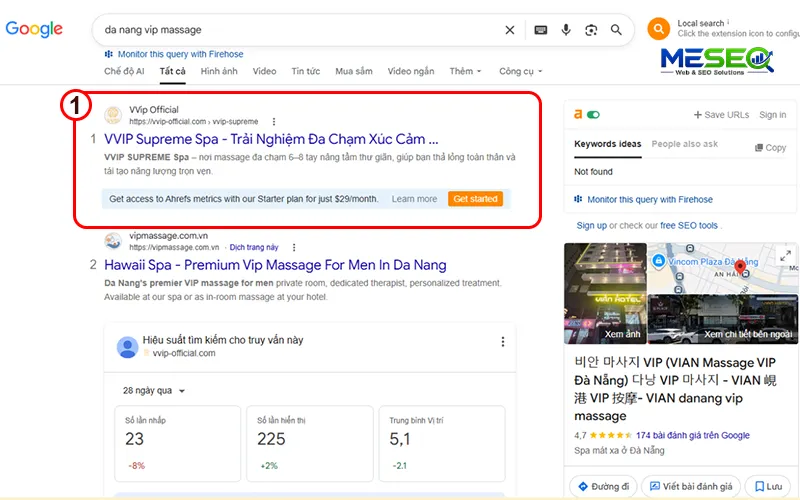Select the Keywords ideas tab

tap(607, 144)
